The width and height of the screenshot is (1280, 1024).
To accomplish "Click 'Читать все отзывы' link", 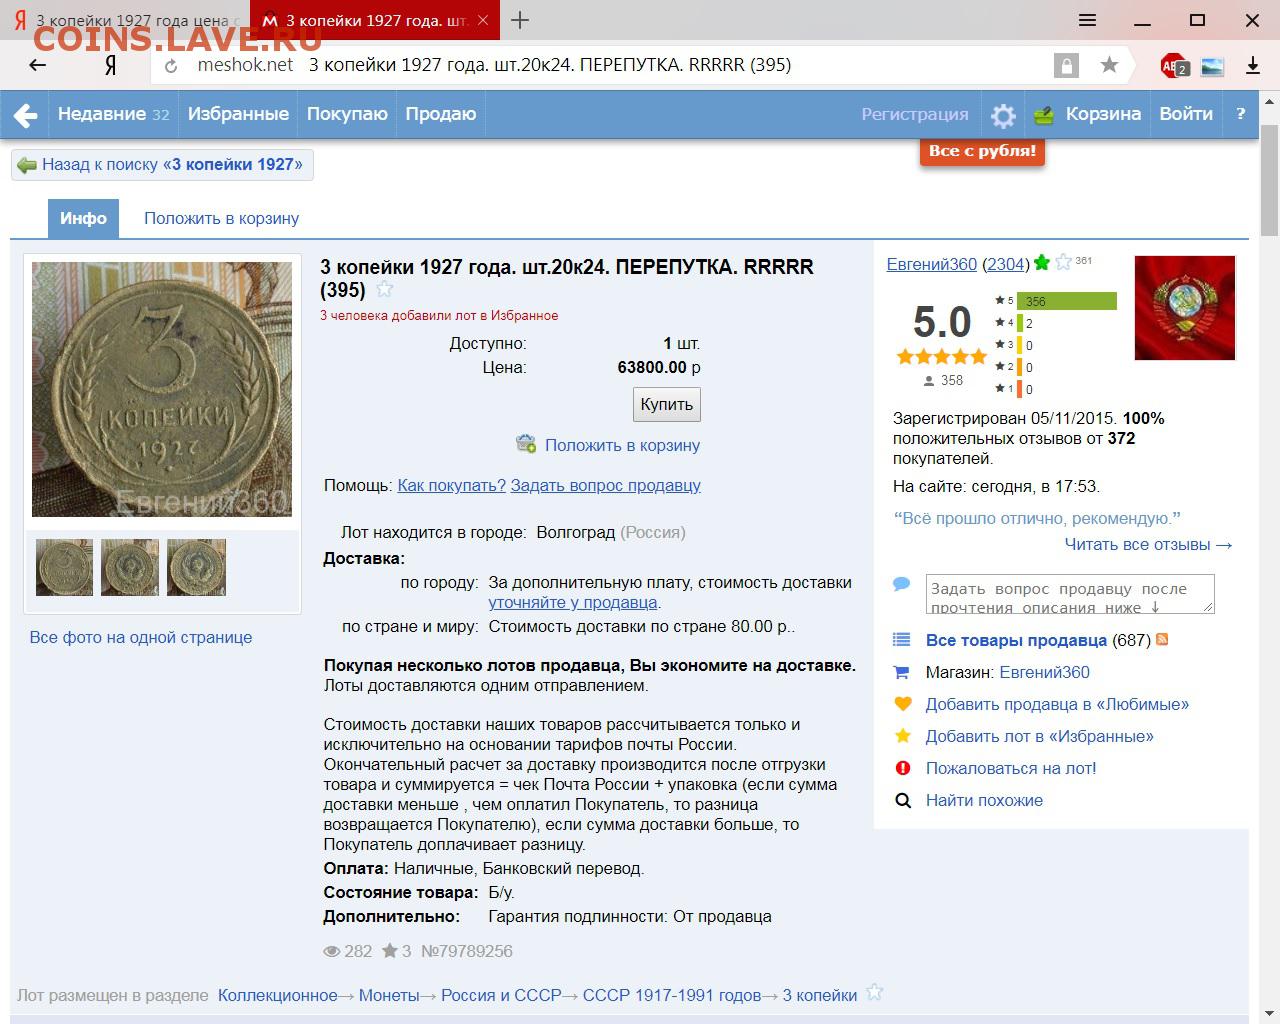I will pos(1148,544).
